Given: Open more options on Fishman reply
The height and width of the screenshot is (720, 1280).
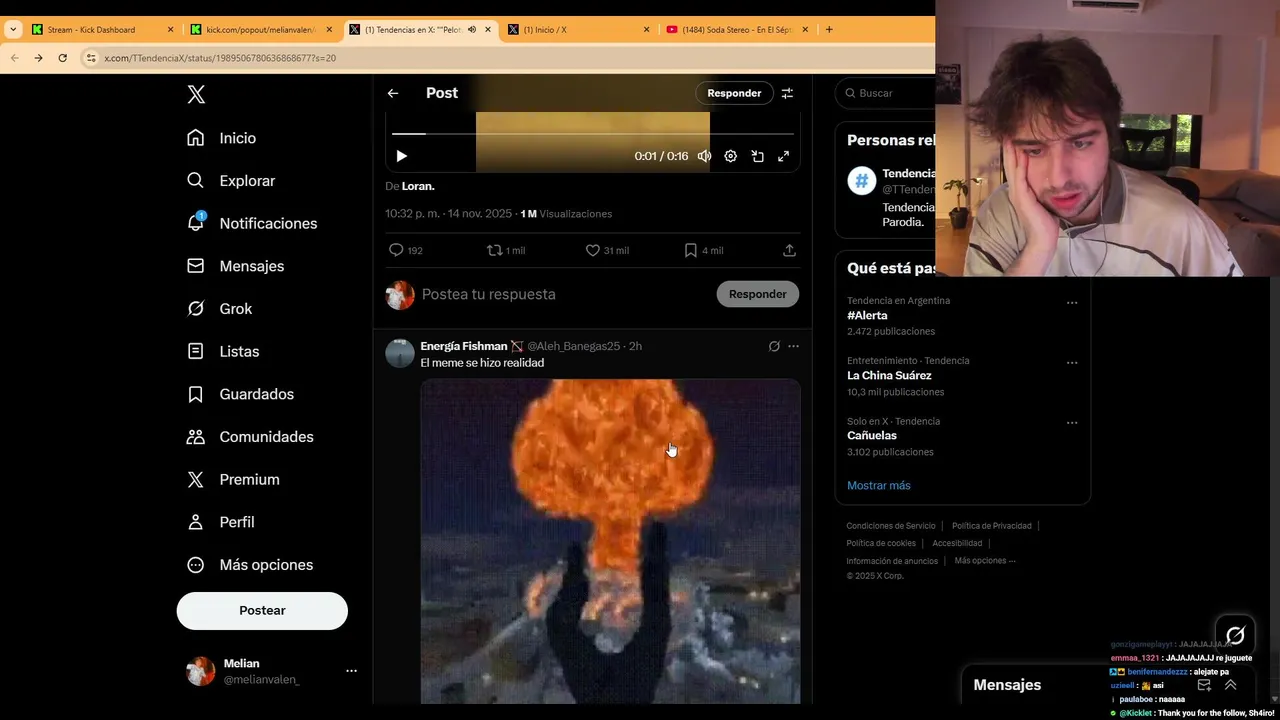Looking at the screenshot, I should click(793, 346).
